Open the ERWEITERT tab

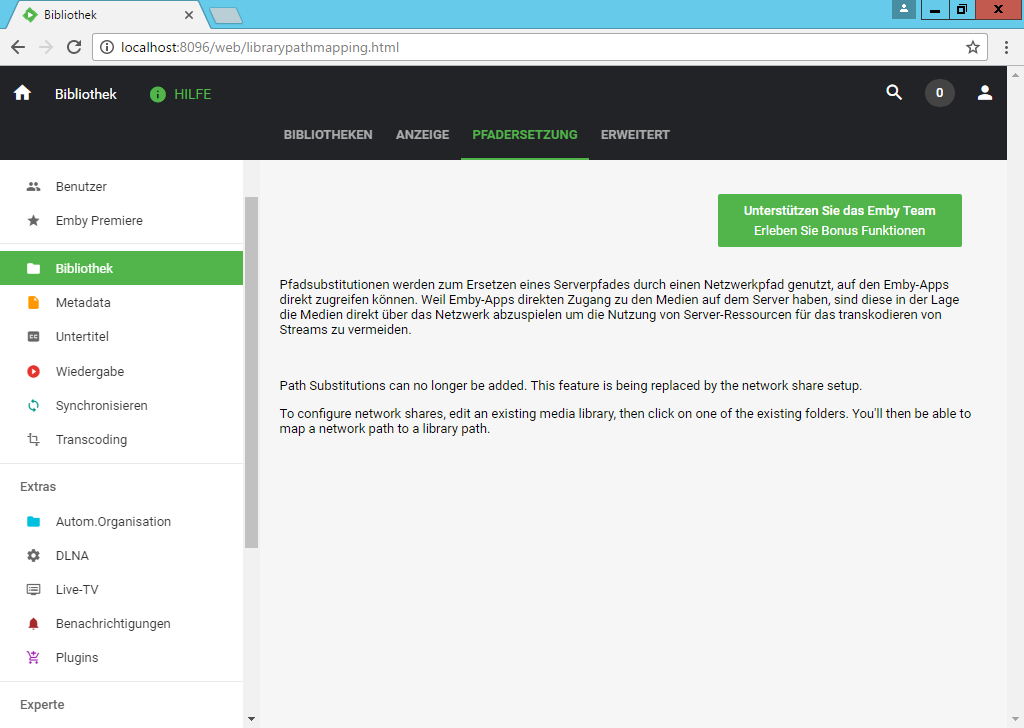635,135
